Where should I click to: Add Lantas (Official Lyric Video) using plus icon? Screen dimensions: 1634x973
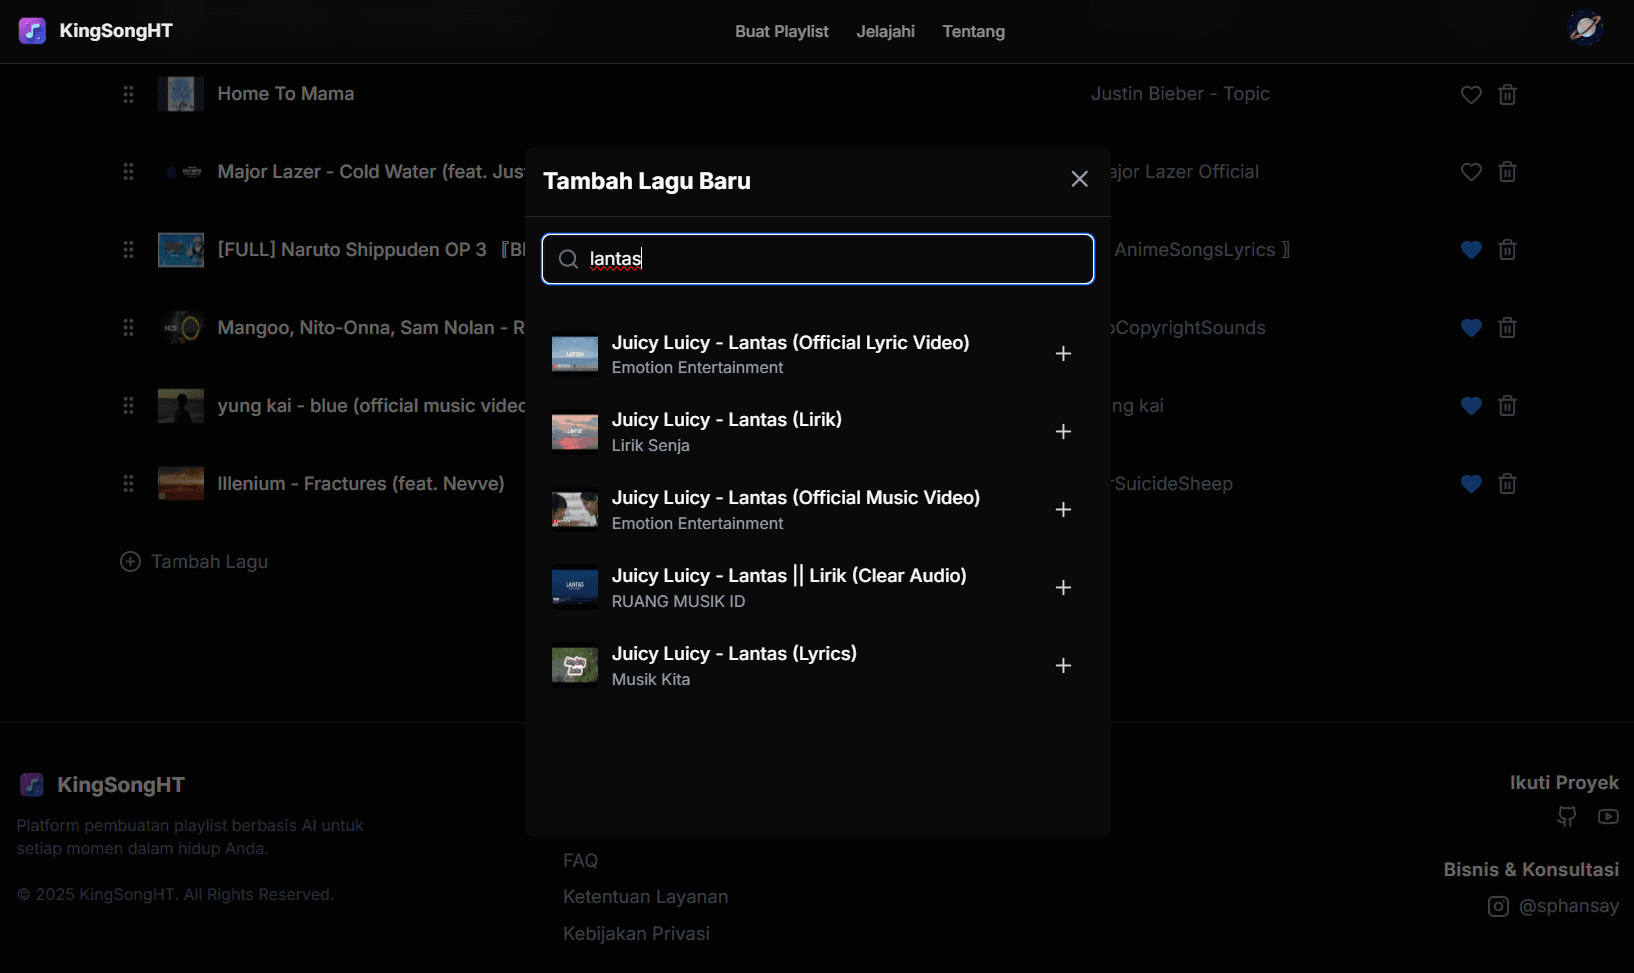pos(1063,354)
